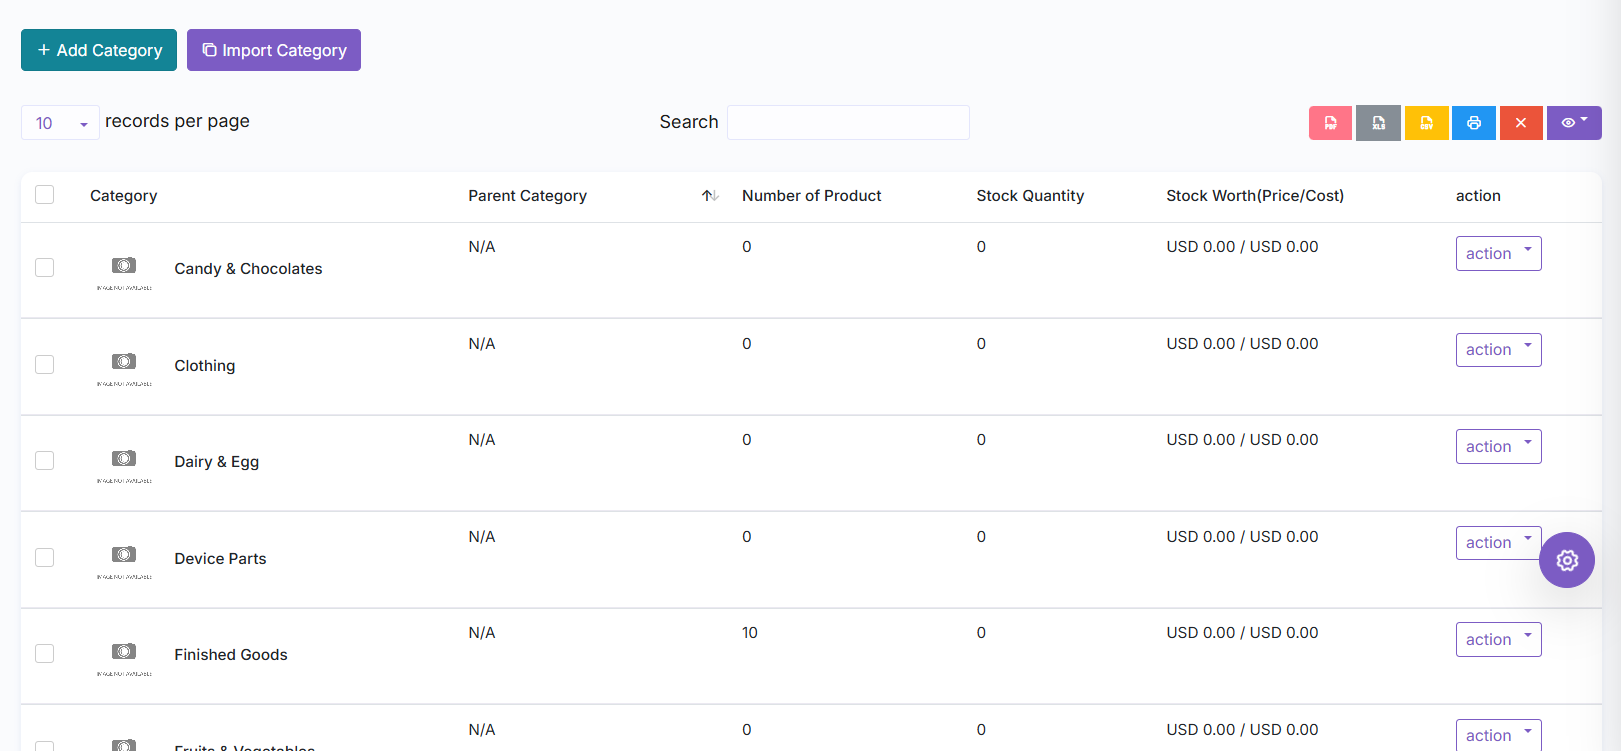Open action dropdown for Finished Goods
The image size is (1621, 751).
pos(1498,640)
